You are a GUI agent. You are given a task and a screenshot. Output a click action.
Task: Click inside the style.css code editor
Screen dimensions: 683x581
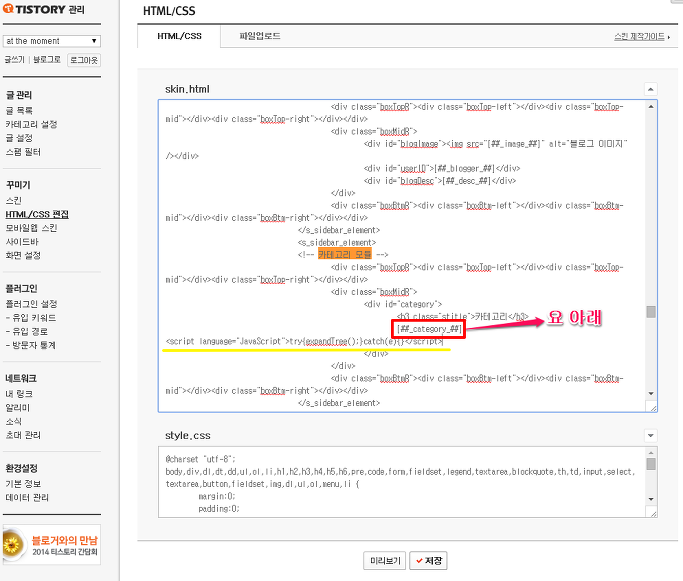tap(402, 482)
